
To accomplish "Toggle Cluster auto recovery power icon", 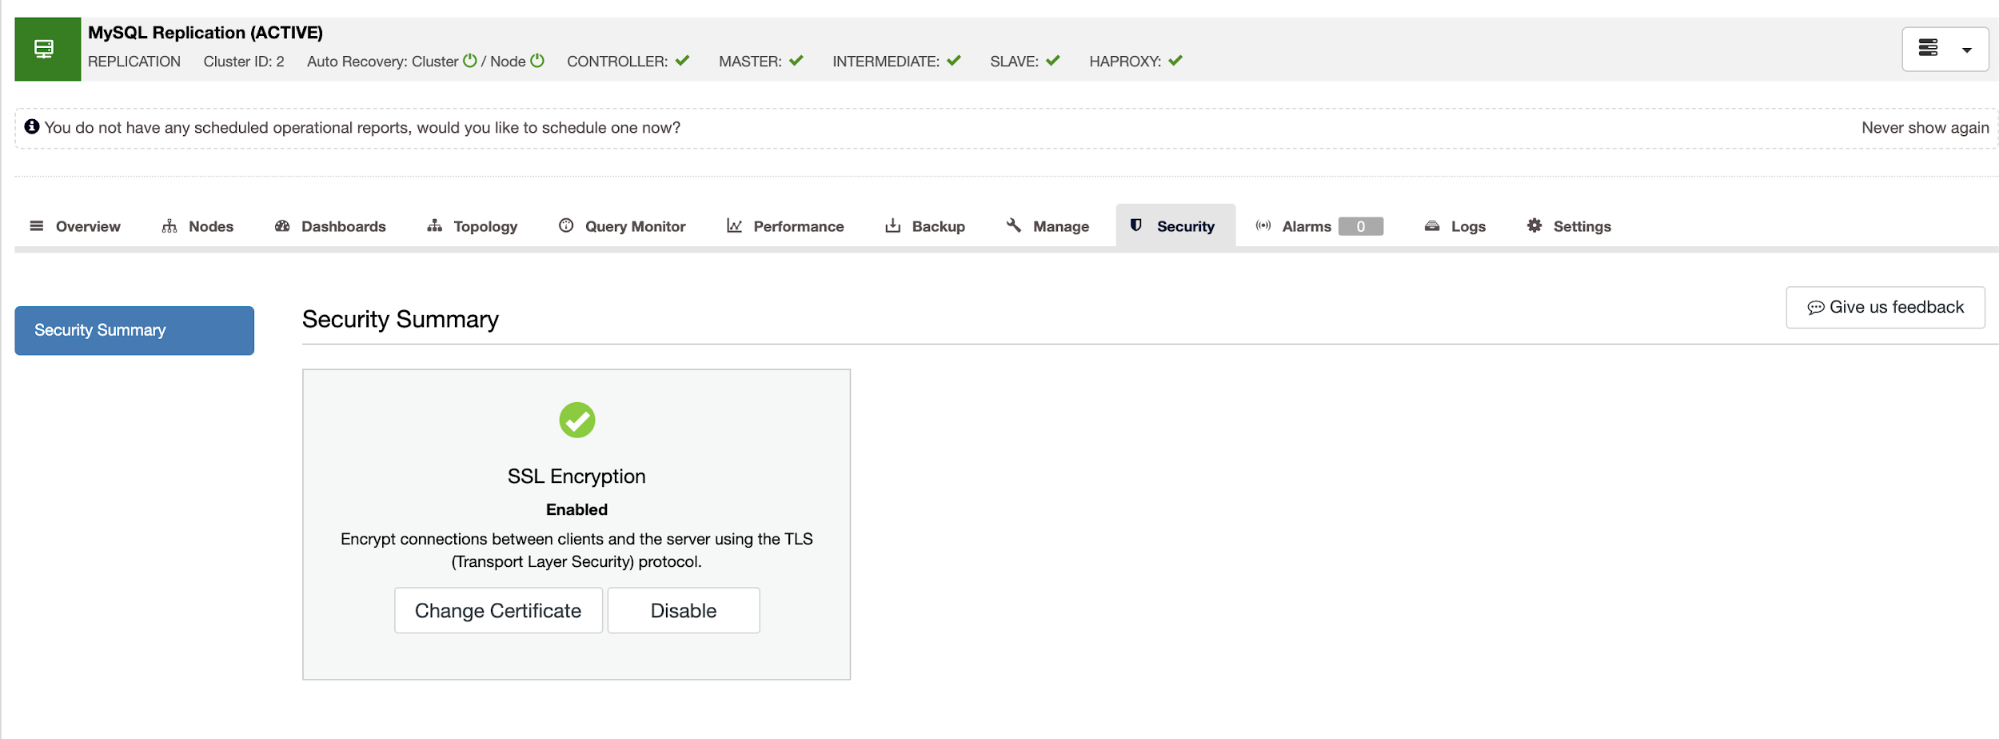I will 470,61.
